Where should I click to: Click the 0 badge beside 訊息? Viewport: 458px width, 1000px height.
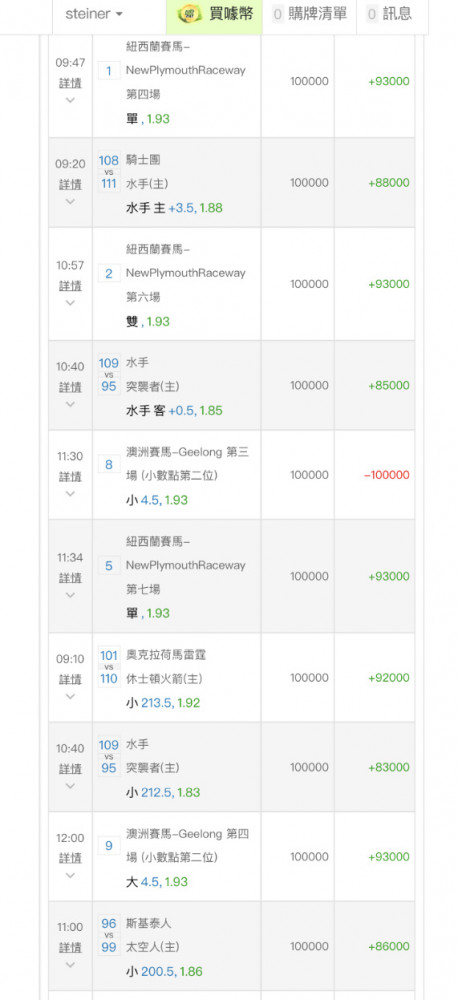click(x=372, y=13)
